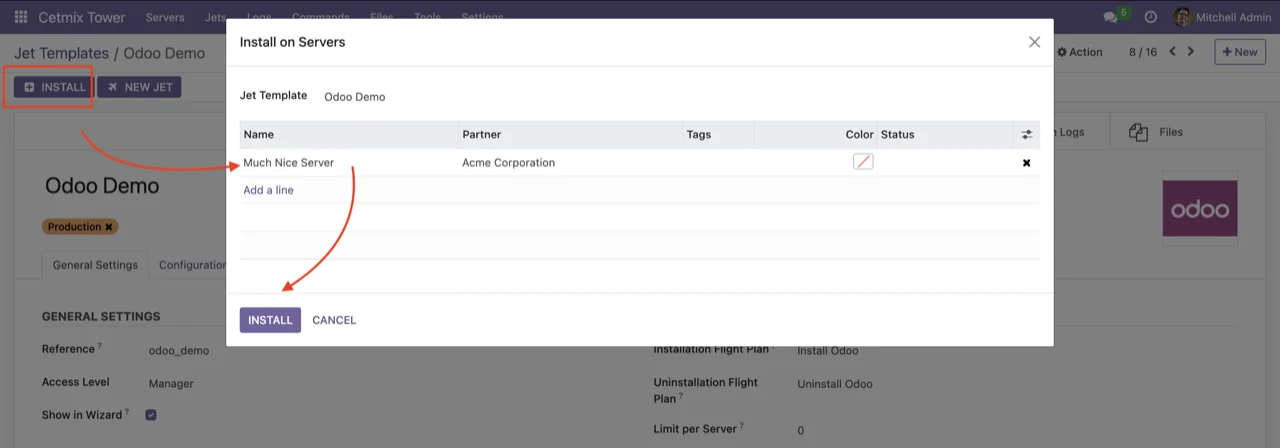Viewport: 1280px width, 448px height.
Task: Pick color for Much Nice Server
Action: pyautogui.click(x=863, y=161)
